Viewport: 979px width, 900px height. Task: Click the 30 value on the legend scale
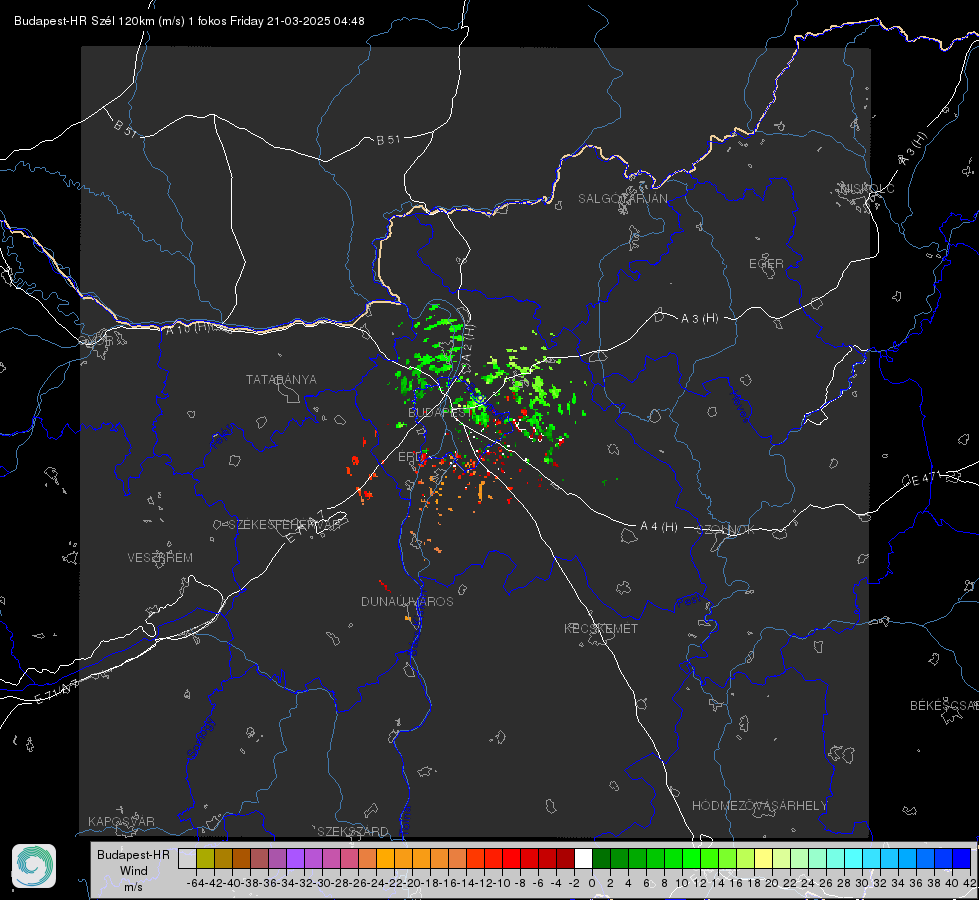point(862,883)
